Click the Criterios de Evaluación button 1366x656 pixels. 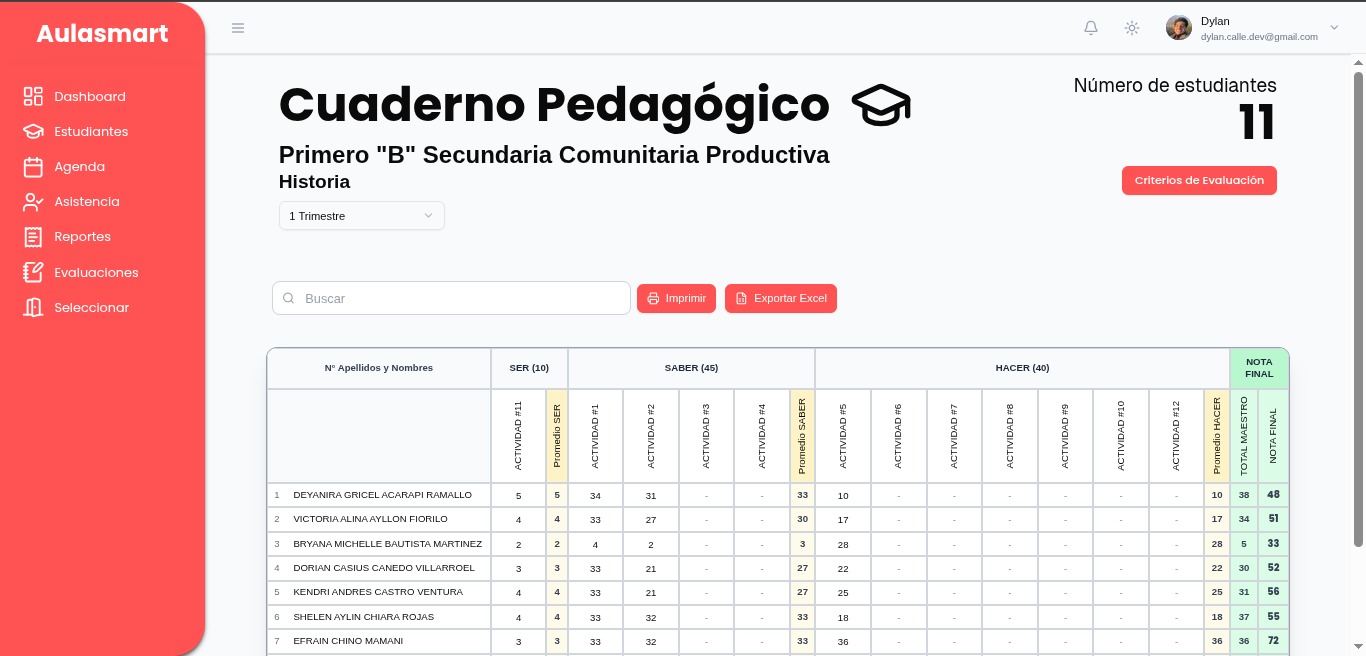tap(1199, 180)
